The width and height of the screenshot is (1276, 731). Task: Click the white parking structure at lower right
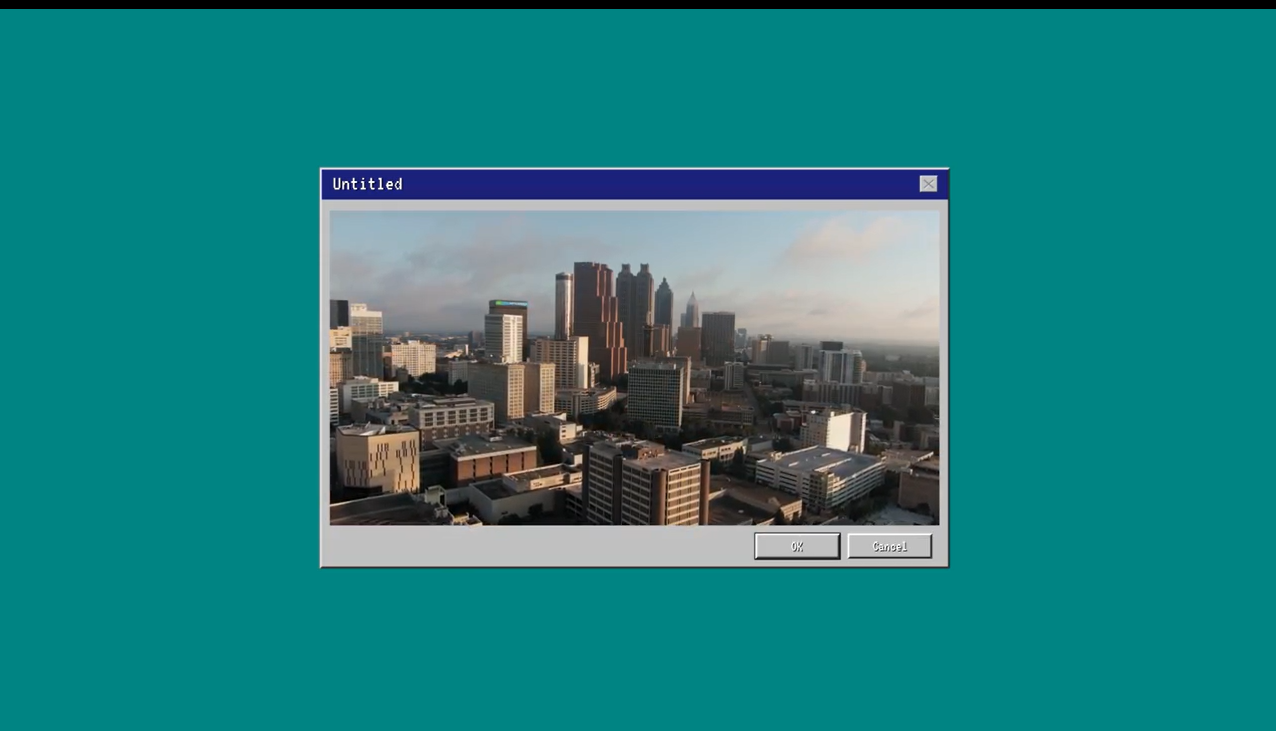tap(820, 475)
